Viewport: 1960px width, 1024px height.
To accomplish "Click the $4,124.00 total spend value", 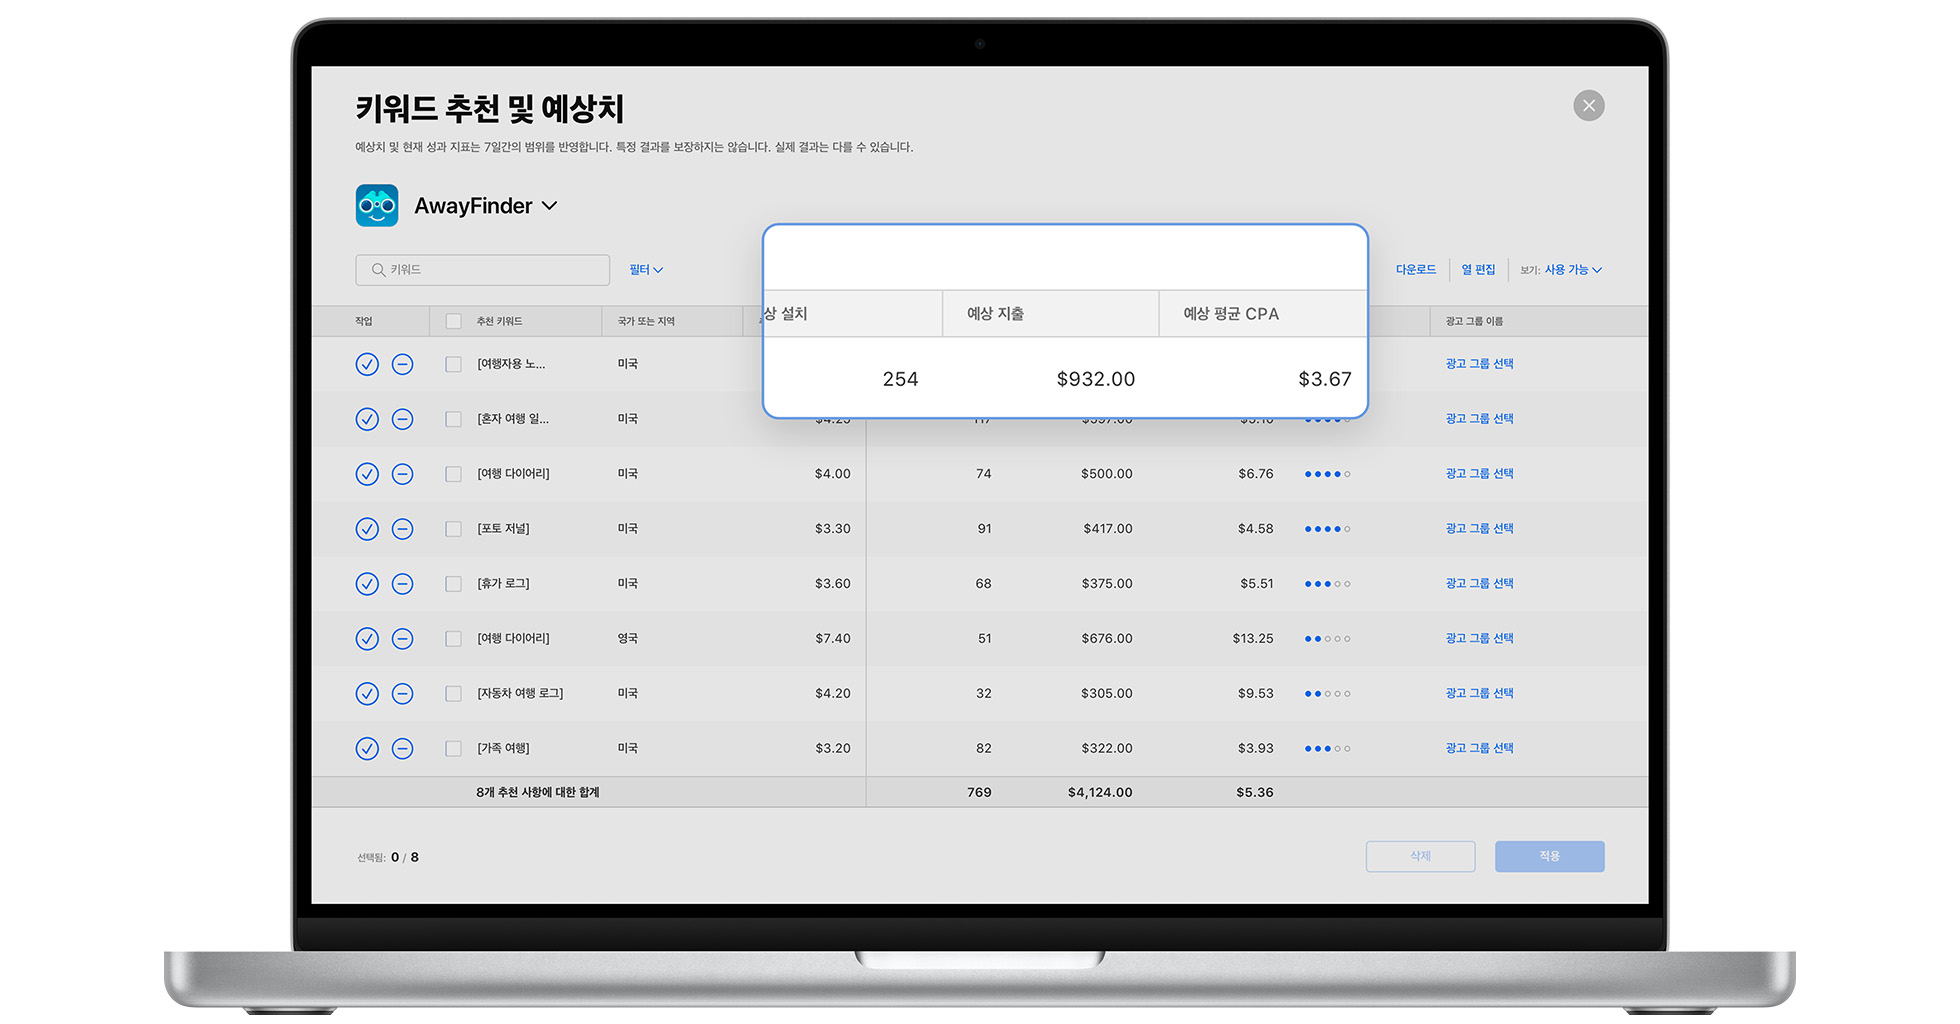I will (1100, 793).
